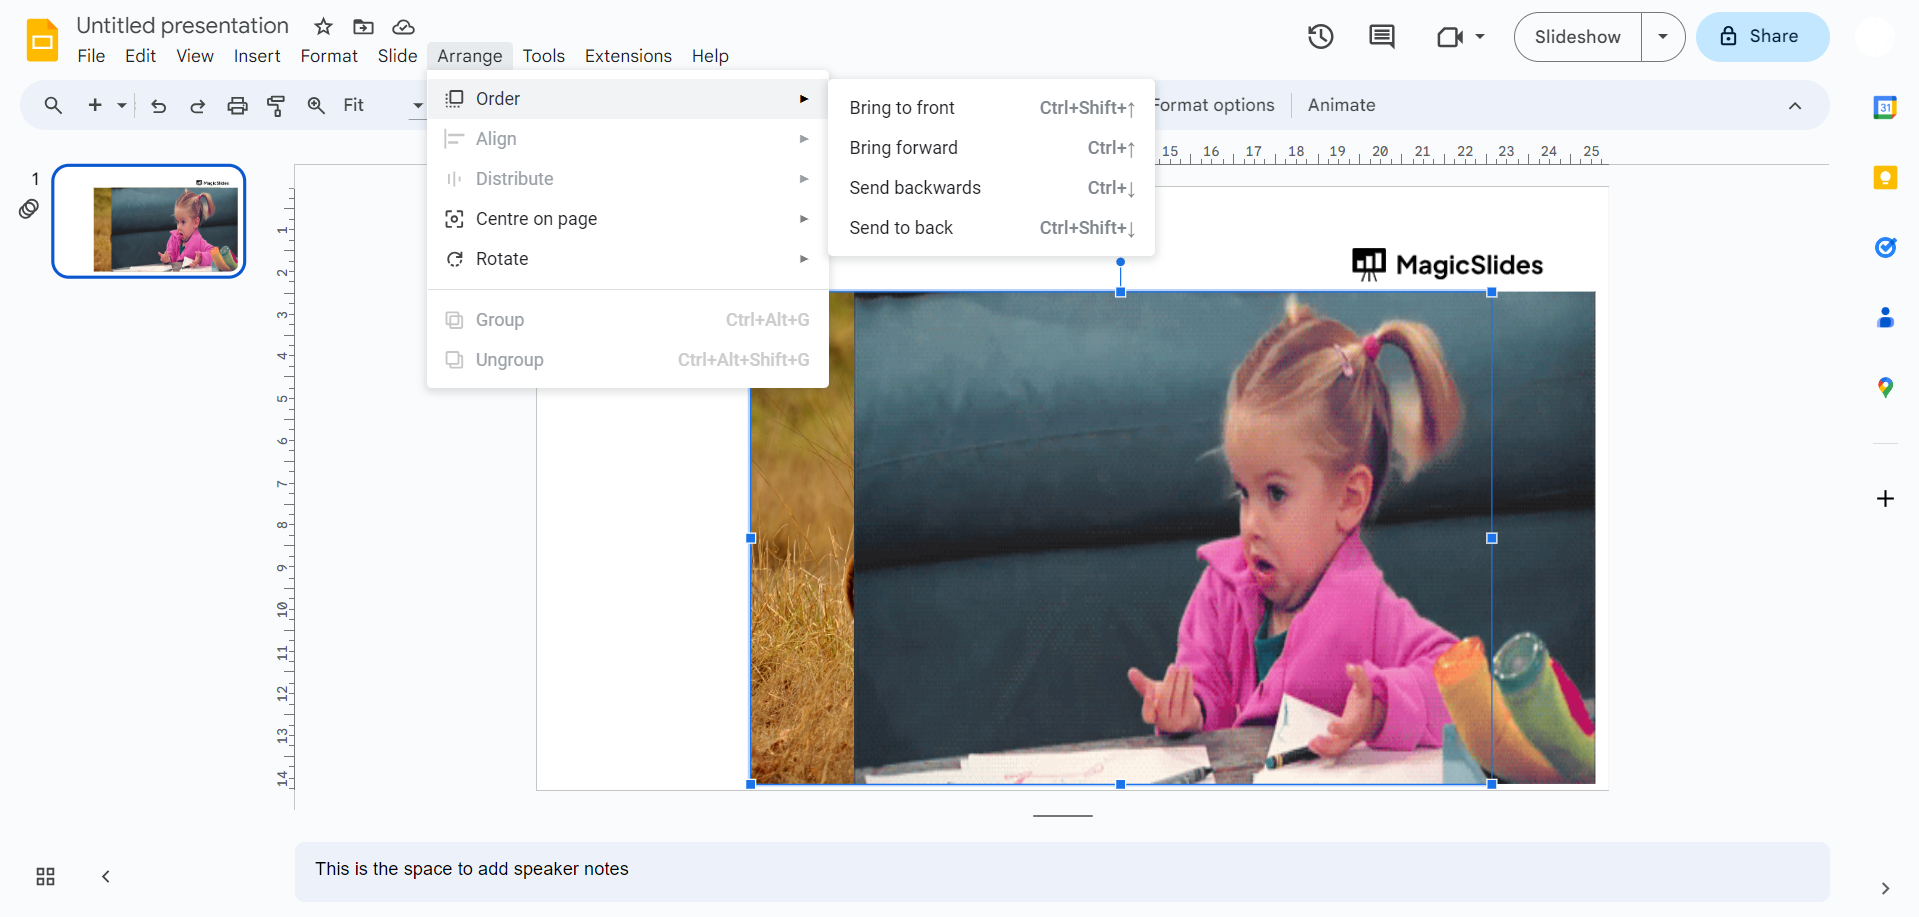Open the File menu
The width and height of the screenshot is (1919, 917).
click(x=91, y=56)
